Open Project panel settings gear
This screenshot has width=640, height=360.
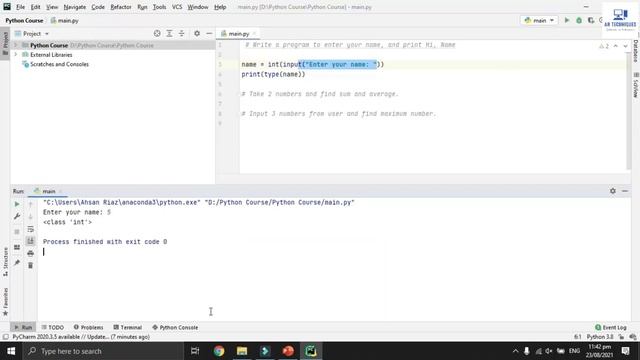pyautogui.click(x=197, y=33)
